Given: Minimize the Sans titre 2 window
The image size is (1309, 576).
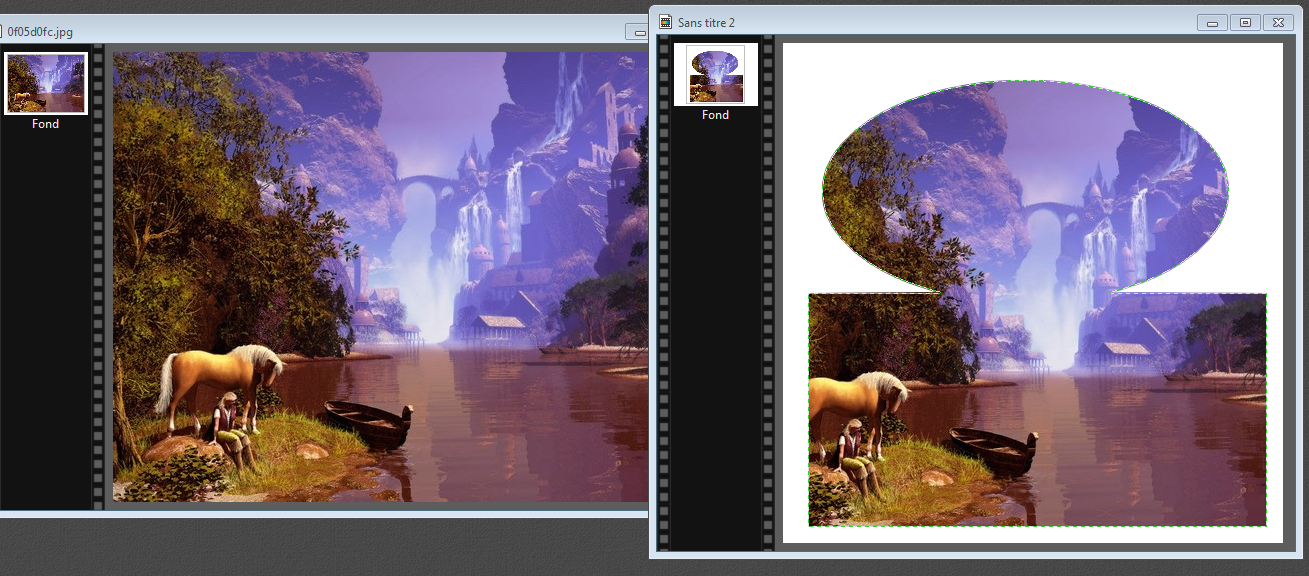Looking at the screenshot, I should pos(1212,22).
